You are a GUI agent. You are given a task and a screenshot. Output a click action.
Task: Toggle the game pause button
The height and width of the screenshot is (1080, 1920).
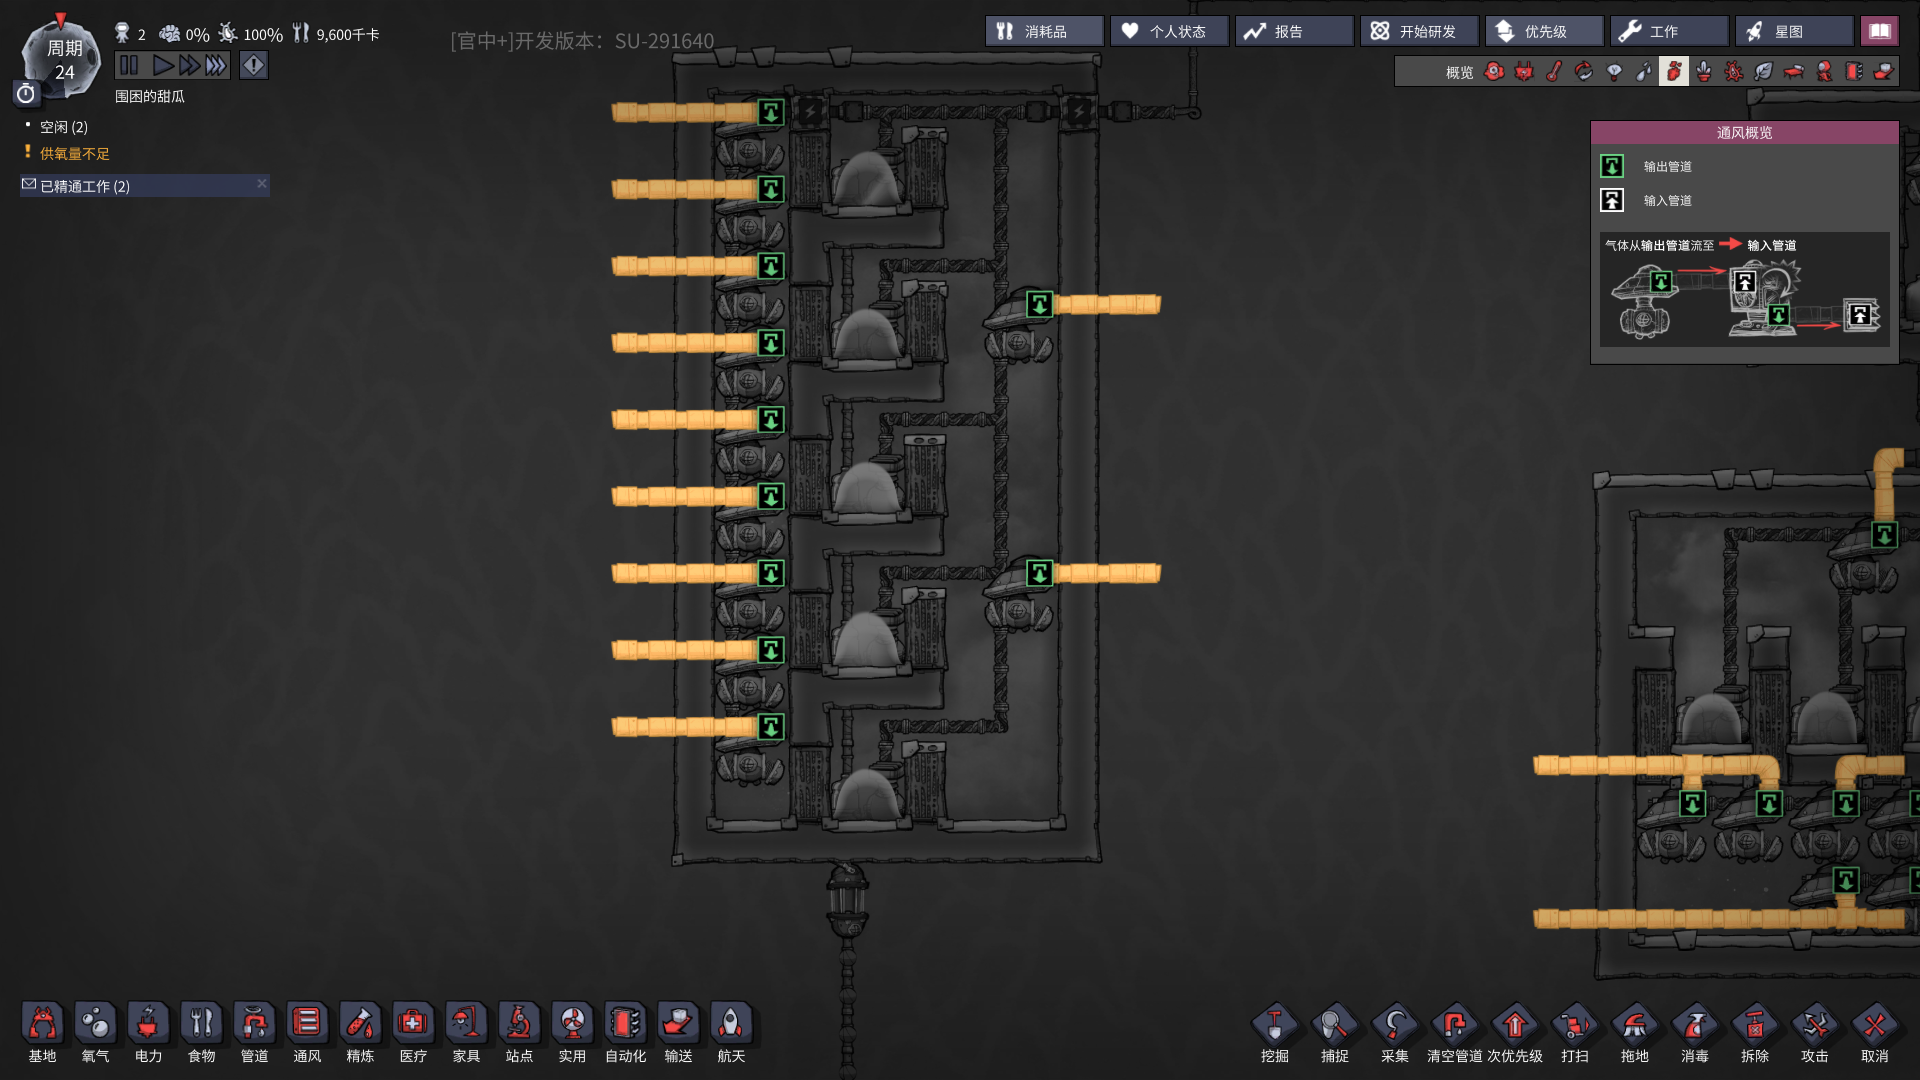129,66
